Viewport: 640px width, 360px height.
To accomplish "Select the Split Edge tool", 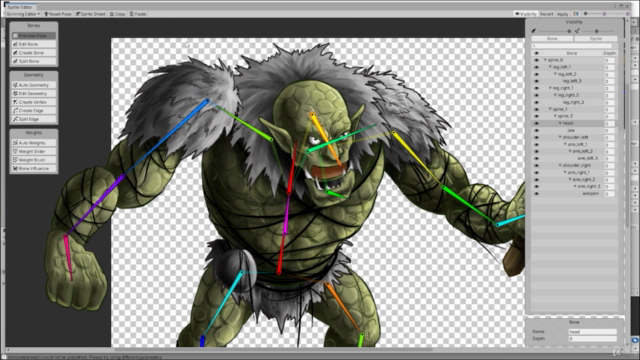I will [x=33, y=119].
